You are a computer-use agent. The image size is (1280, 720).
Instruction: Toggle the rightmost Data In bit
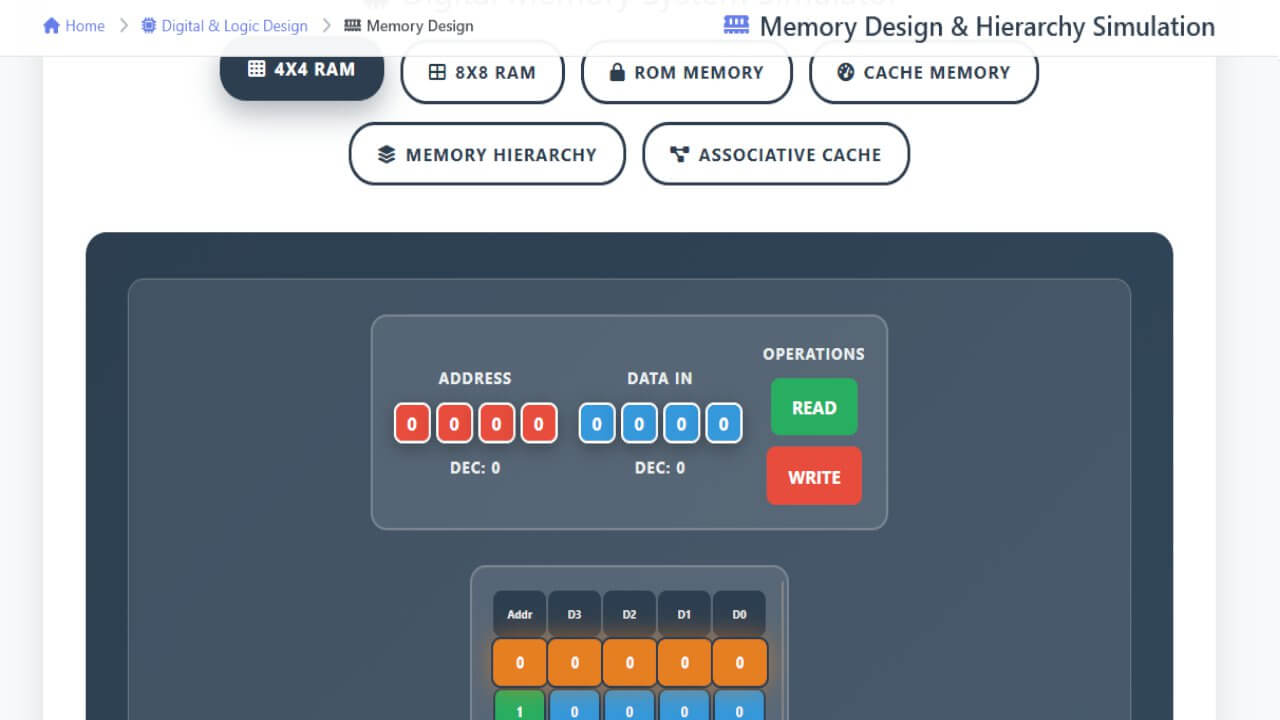tap(723, 422)
